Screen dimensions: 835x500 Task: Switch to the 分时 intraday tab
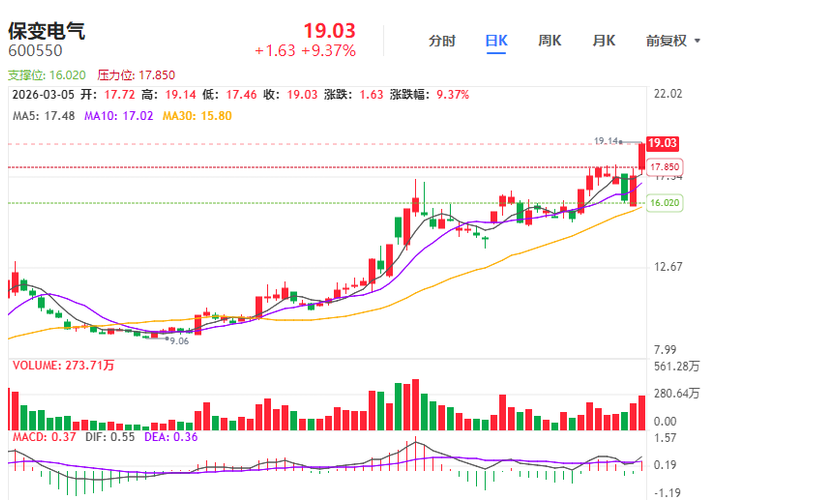tap(442, 41)
